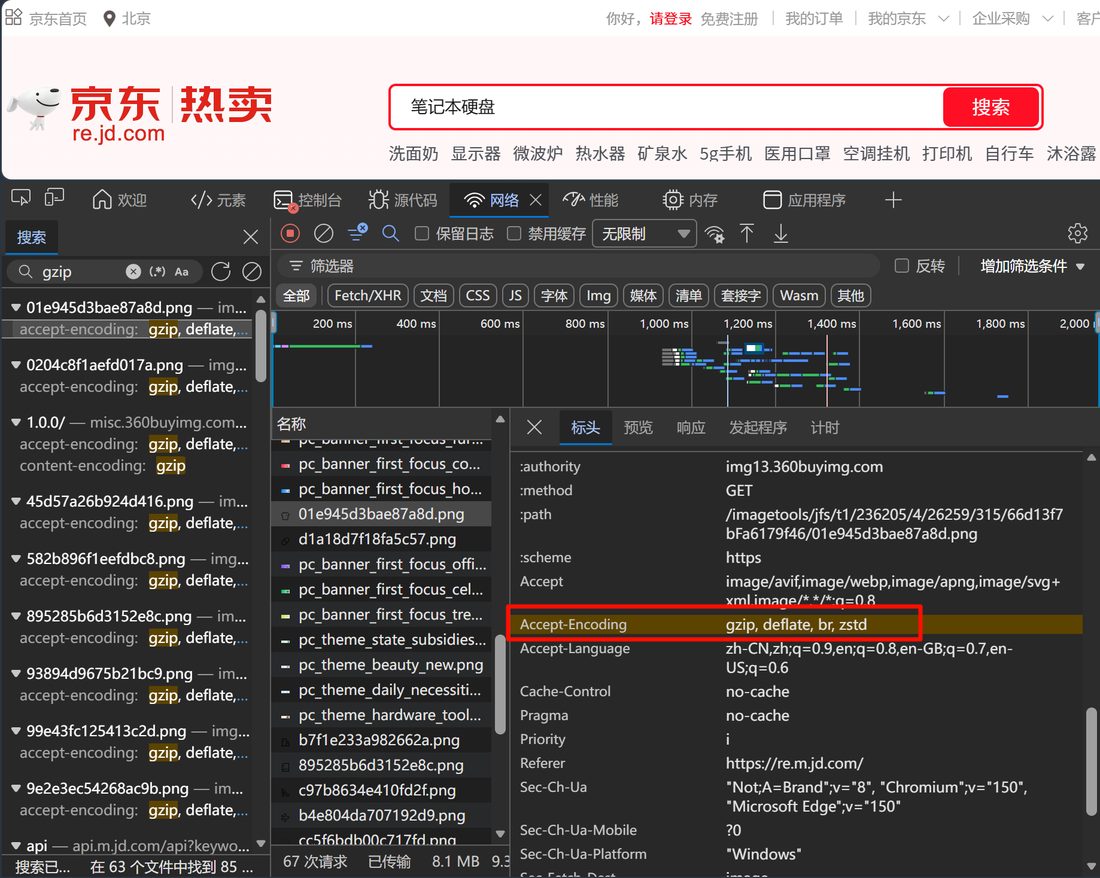Viewport: 1100px width, 878px height.
Task: Filter requests by CSS type
Action: [478, 295]
